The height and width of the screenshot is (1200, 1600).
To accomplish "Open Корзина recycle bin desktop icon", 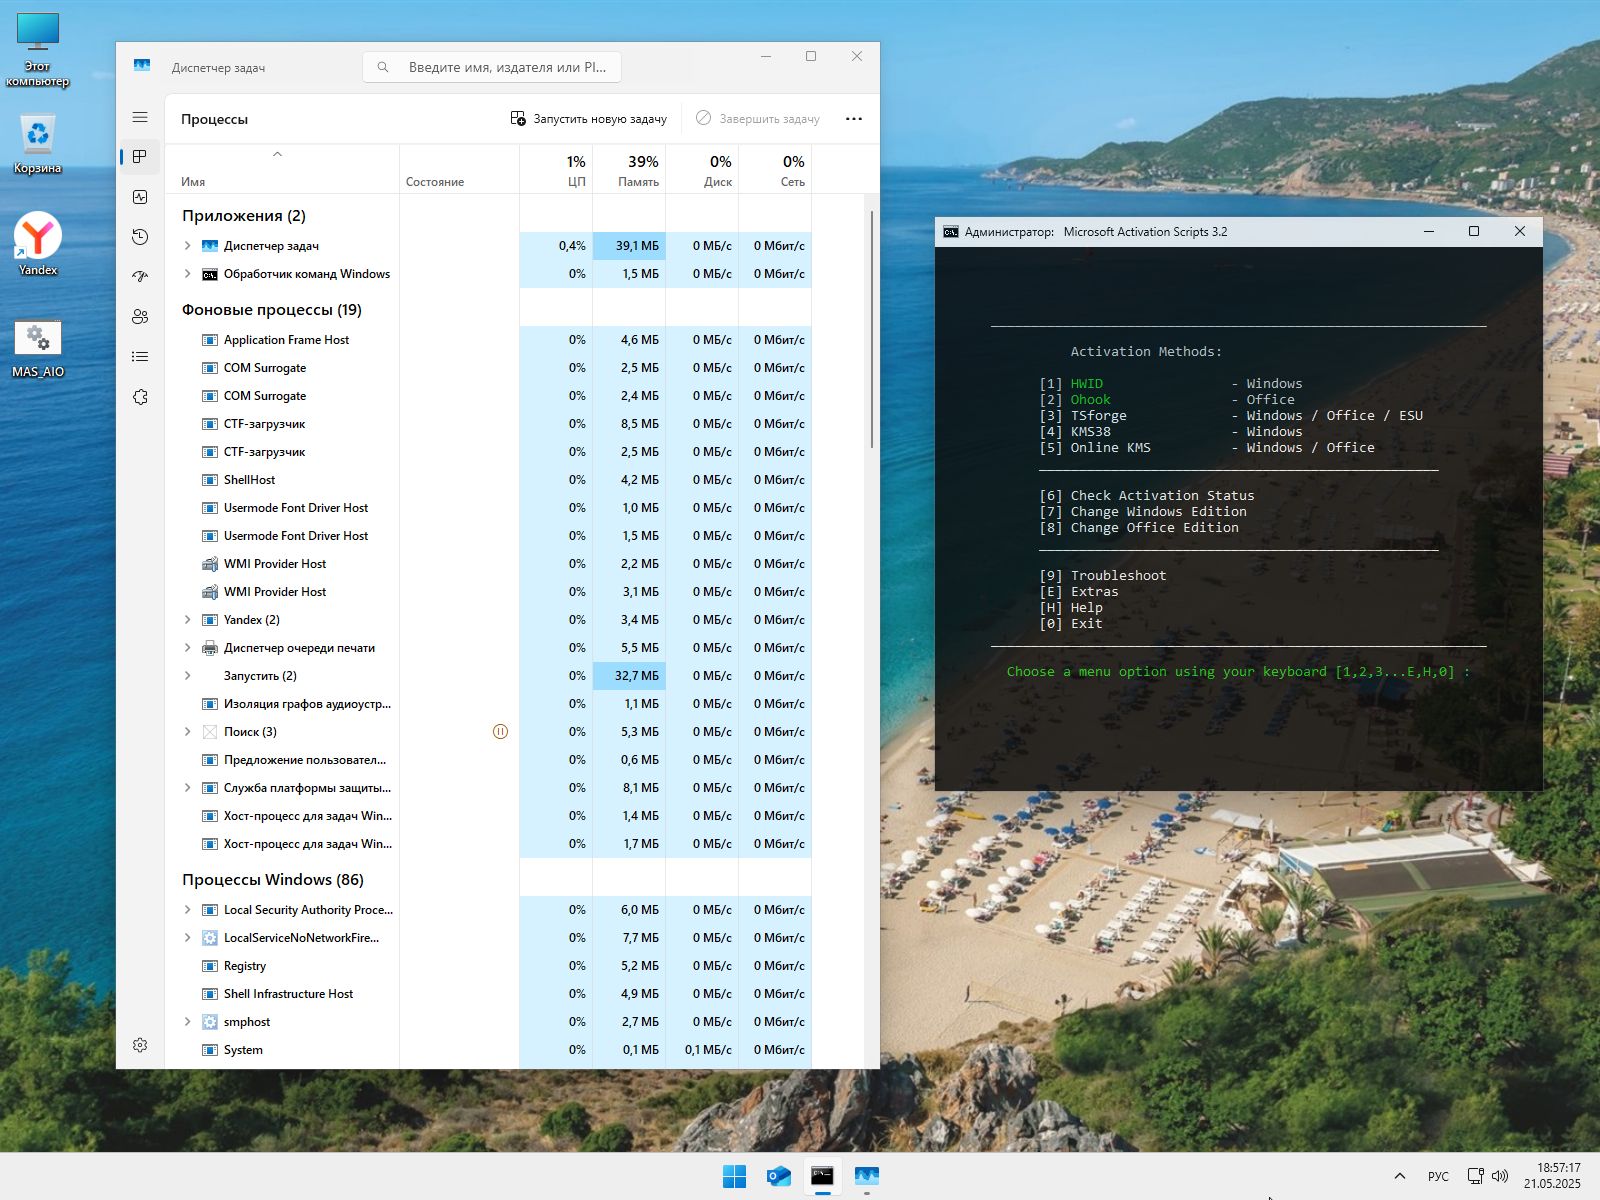I will [x=38, y=144].
